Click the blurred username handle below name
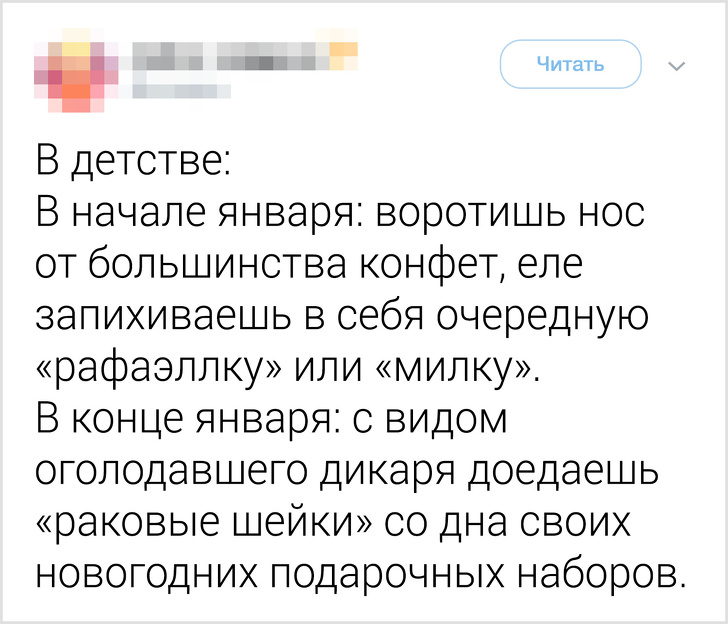This screenshot has width=728, height=624. tap(182, 92)
